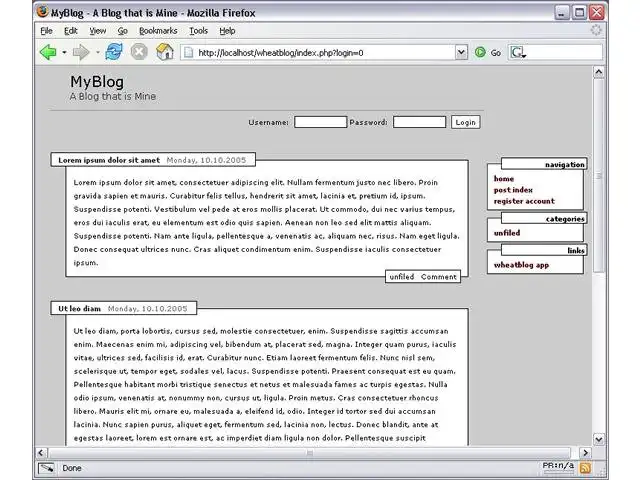The image size is (640, 480).
Task: Click the horizontal scrollbar thumb
Action: point(309,452)
